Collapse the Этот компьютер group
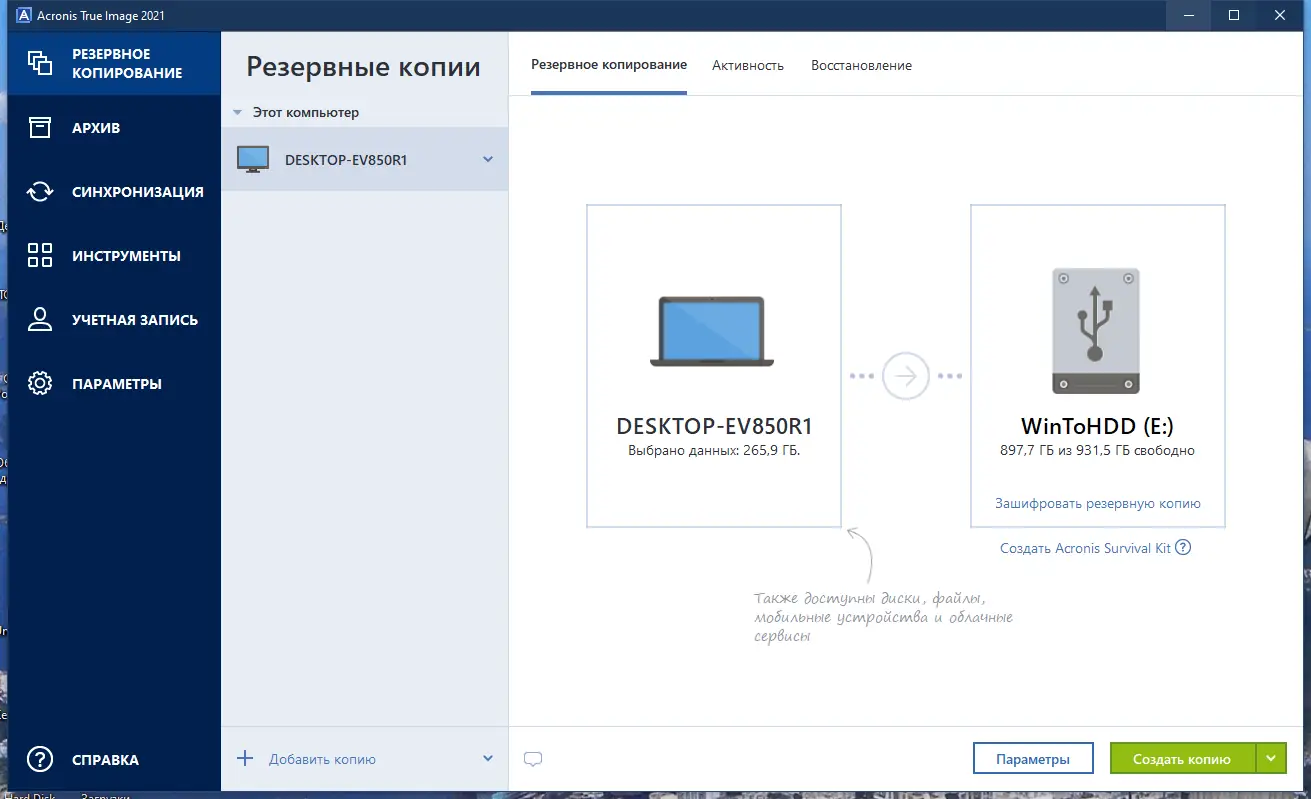 click(x=237, y=112)
